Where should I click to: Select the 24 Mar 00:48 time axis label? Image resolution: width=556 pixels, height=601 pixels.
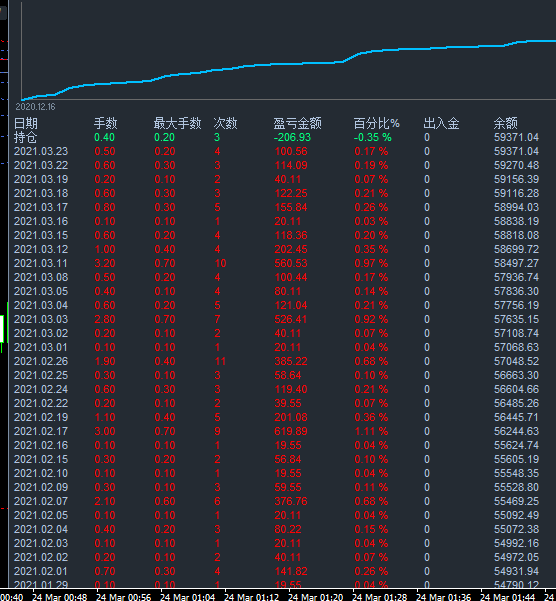[59, 597]
